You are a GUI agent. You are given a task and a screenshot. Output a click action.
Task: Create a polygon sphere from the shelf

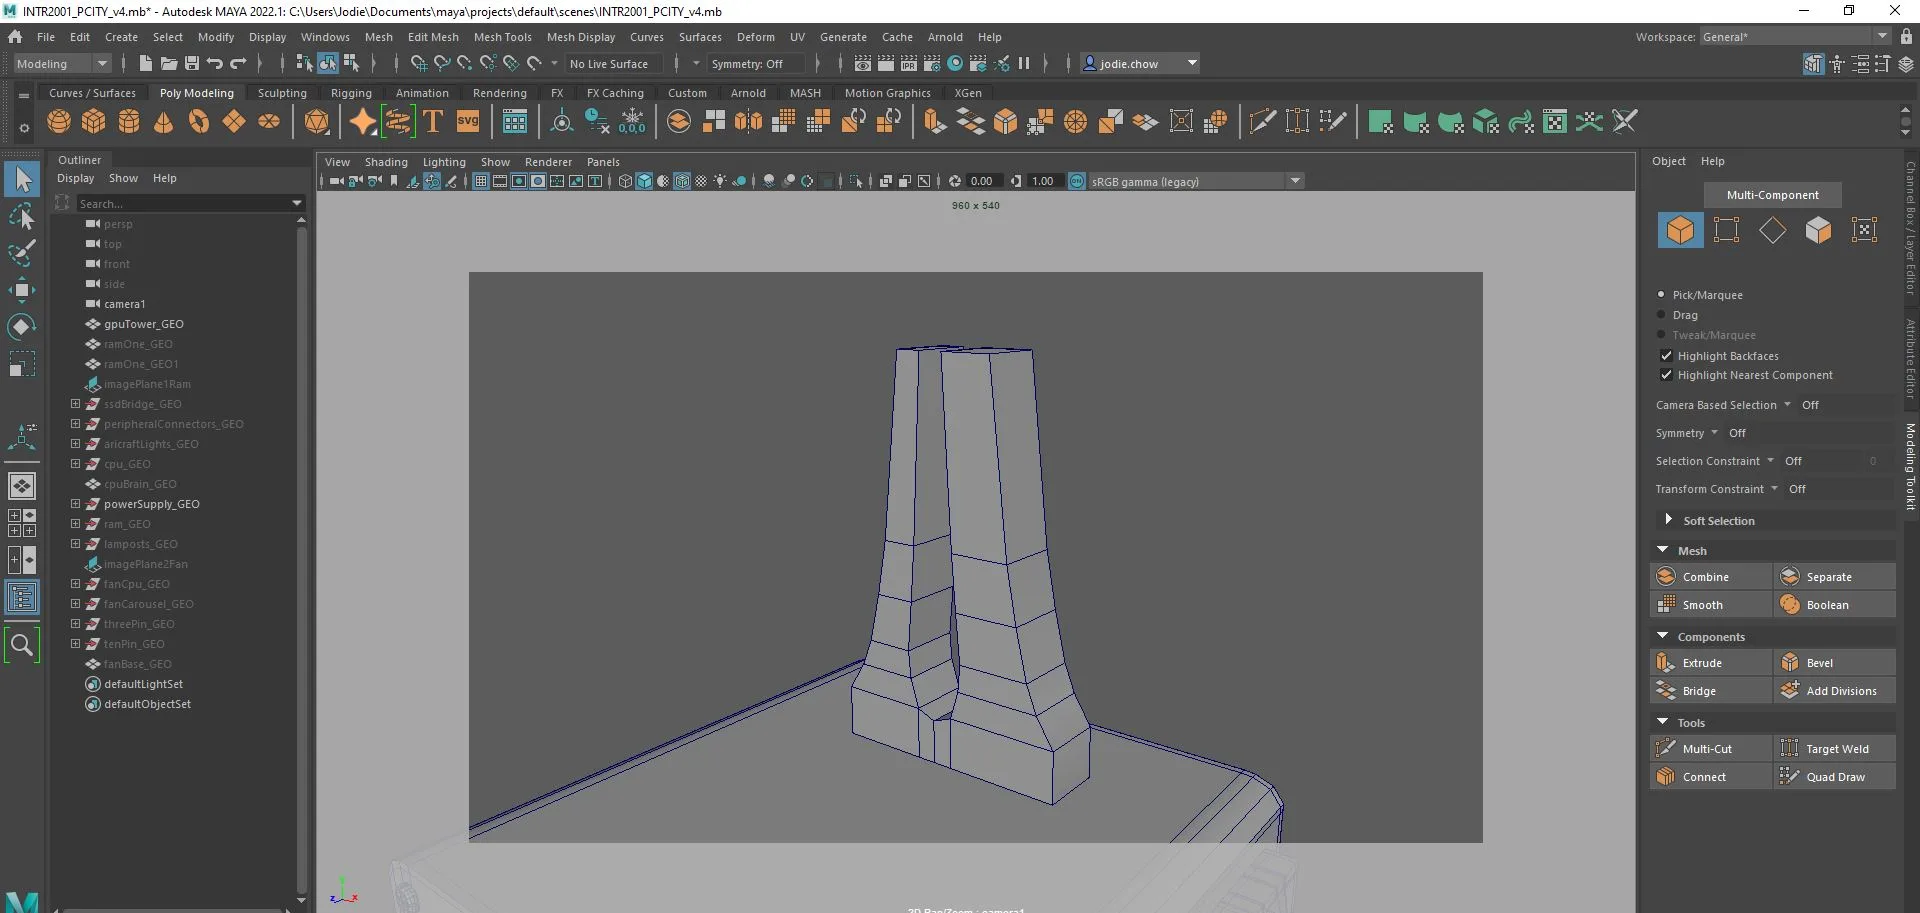[59, 122]
